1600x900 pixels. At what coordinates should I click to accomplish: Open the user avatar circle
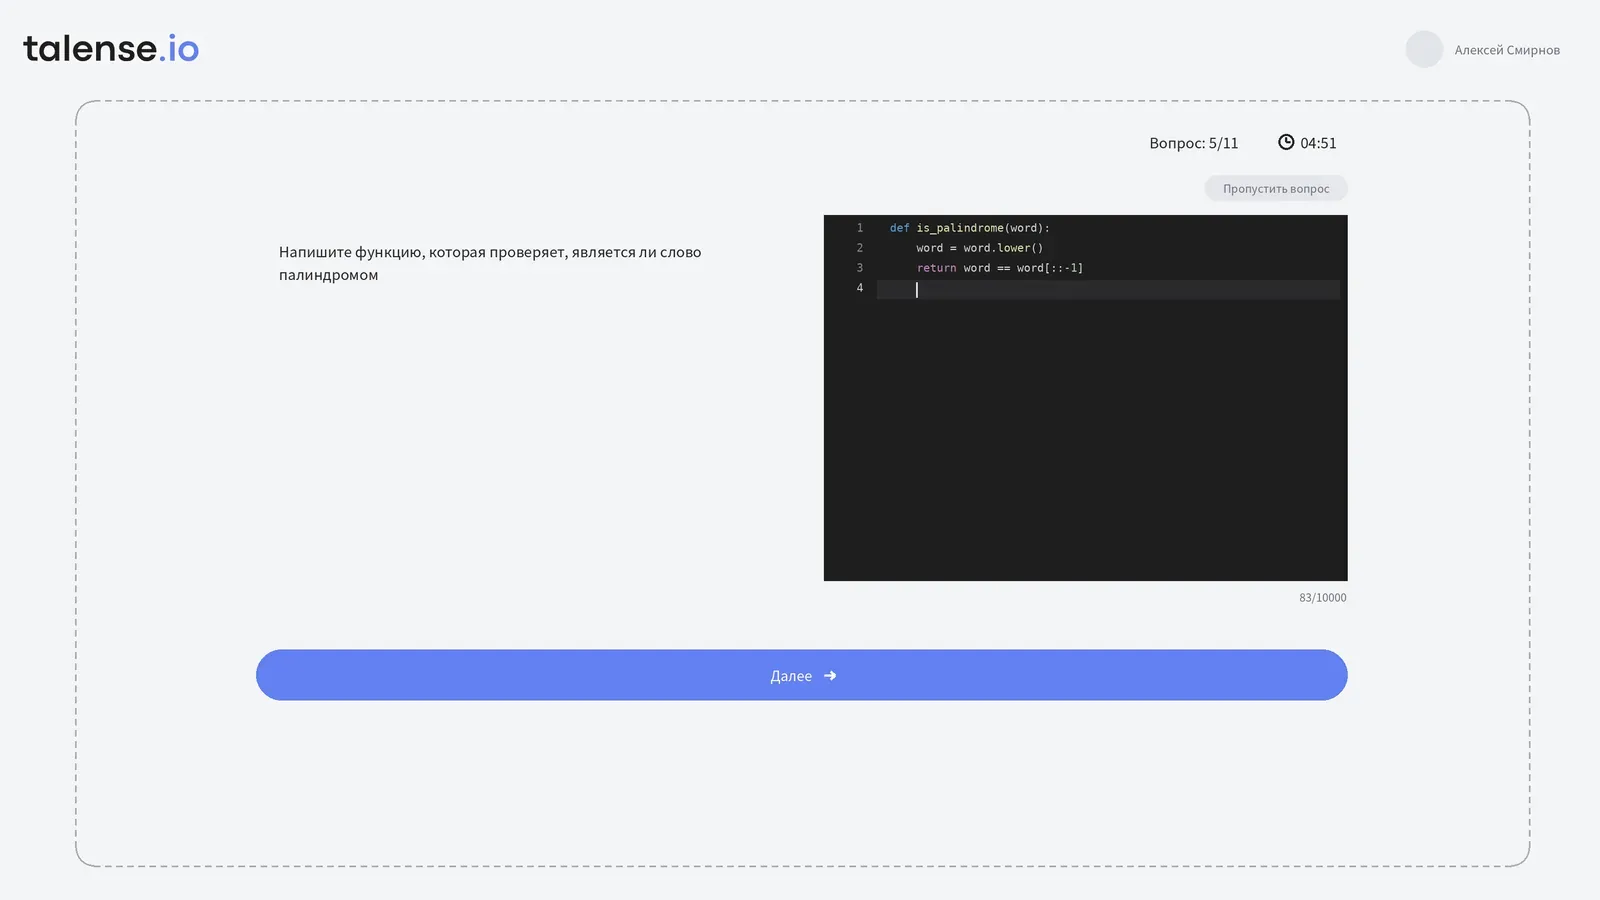point(1424,49)
